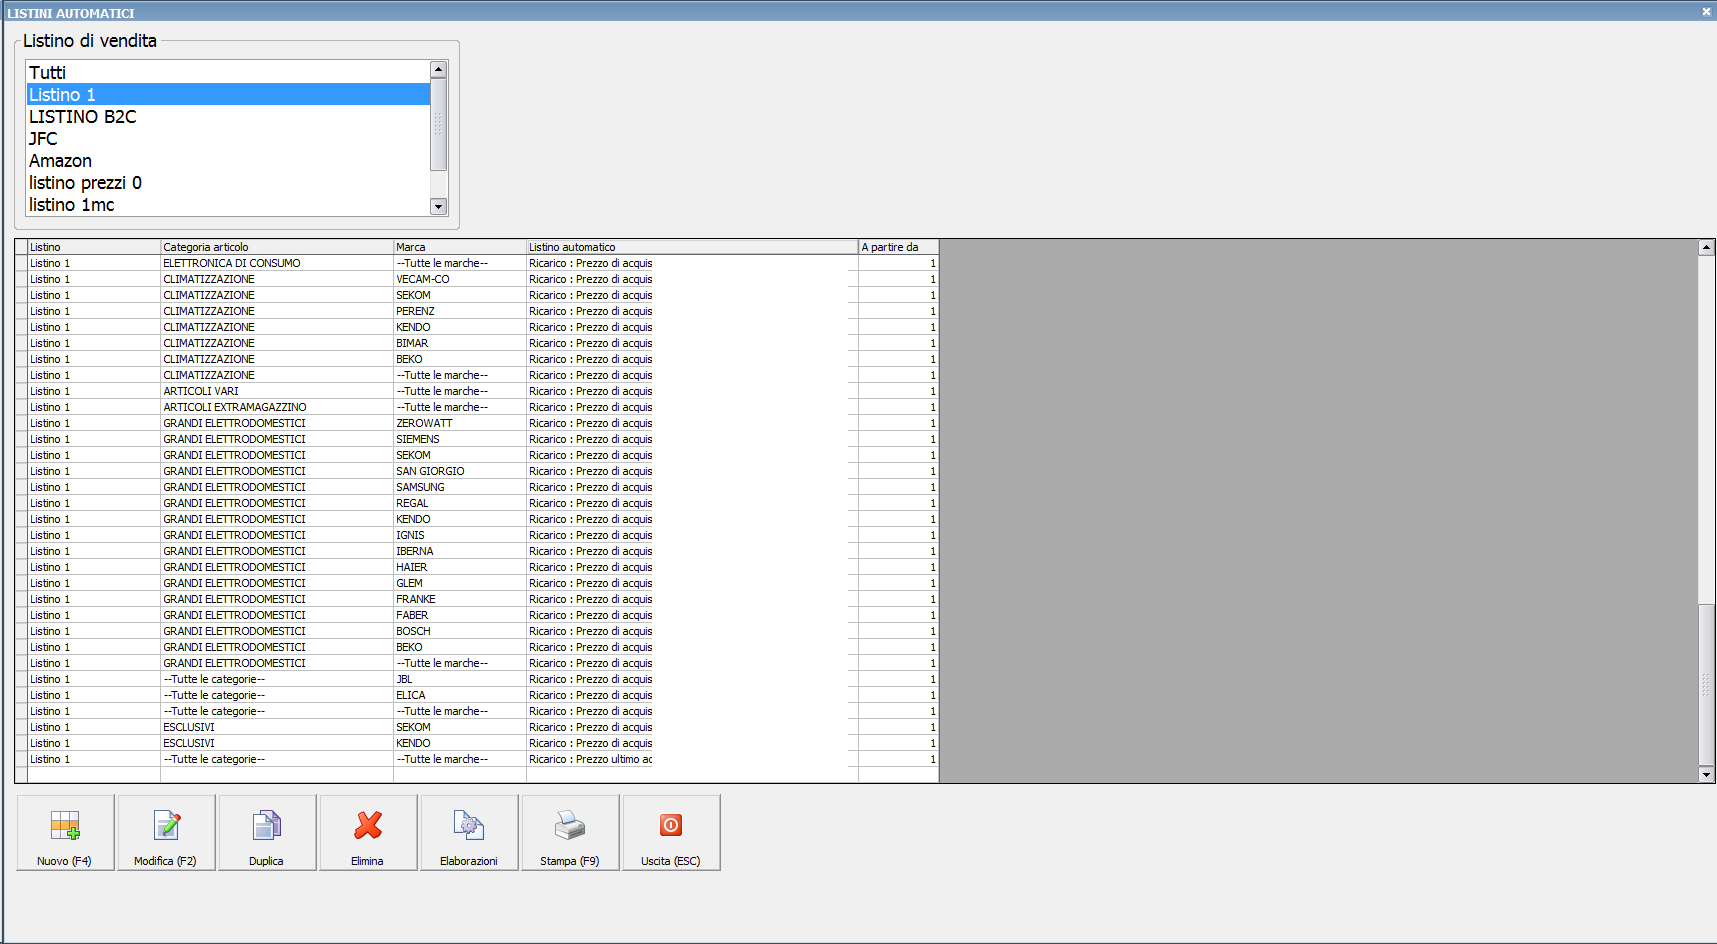Click the ELICA brand cell
Screen dimensions: 1717x944
[x=460, y=695]
